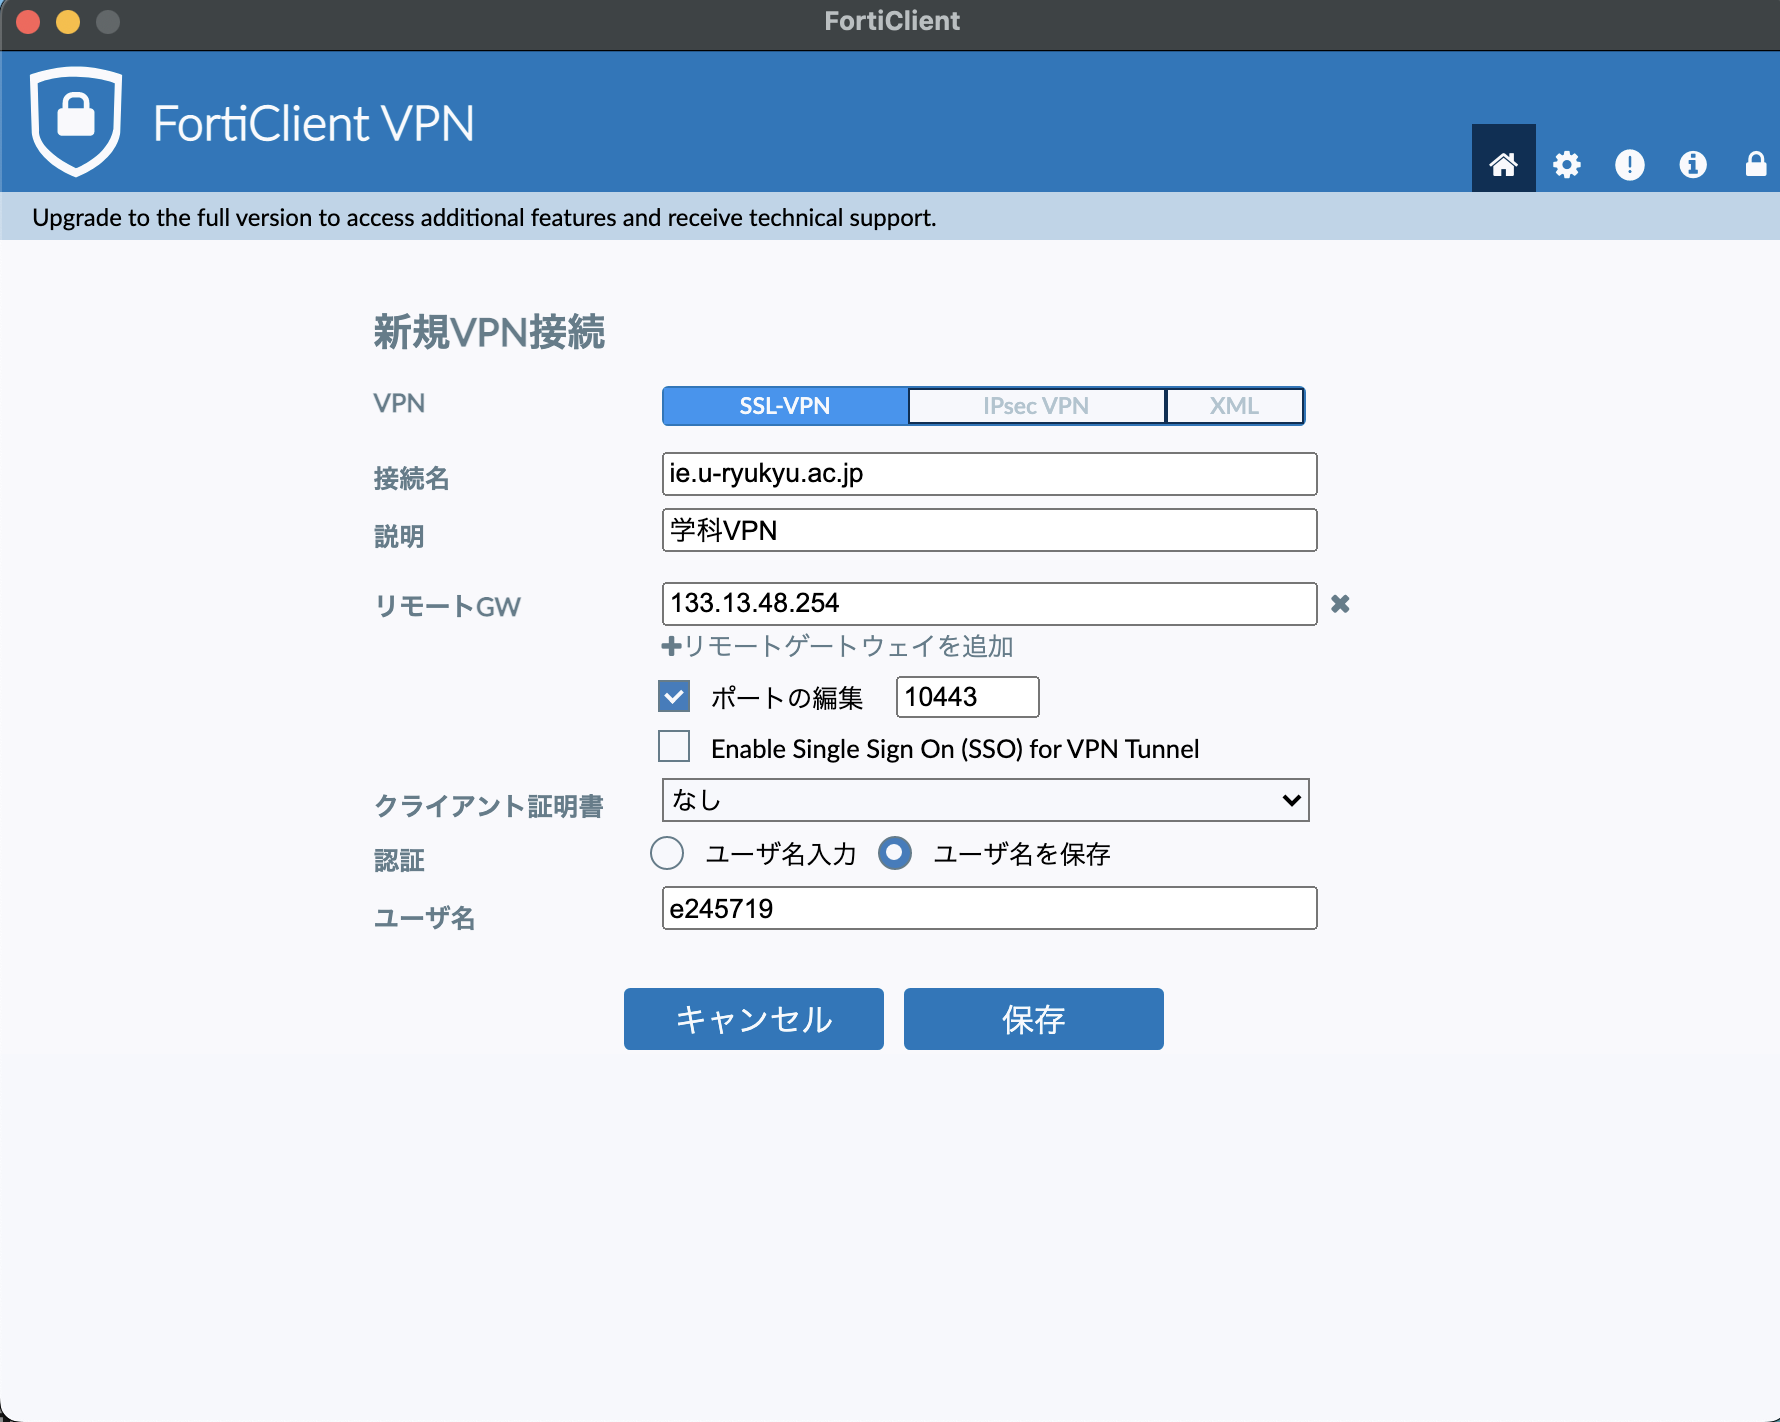Open the クライアント証明書 dropdown

tap(985, 800)
